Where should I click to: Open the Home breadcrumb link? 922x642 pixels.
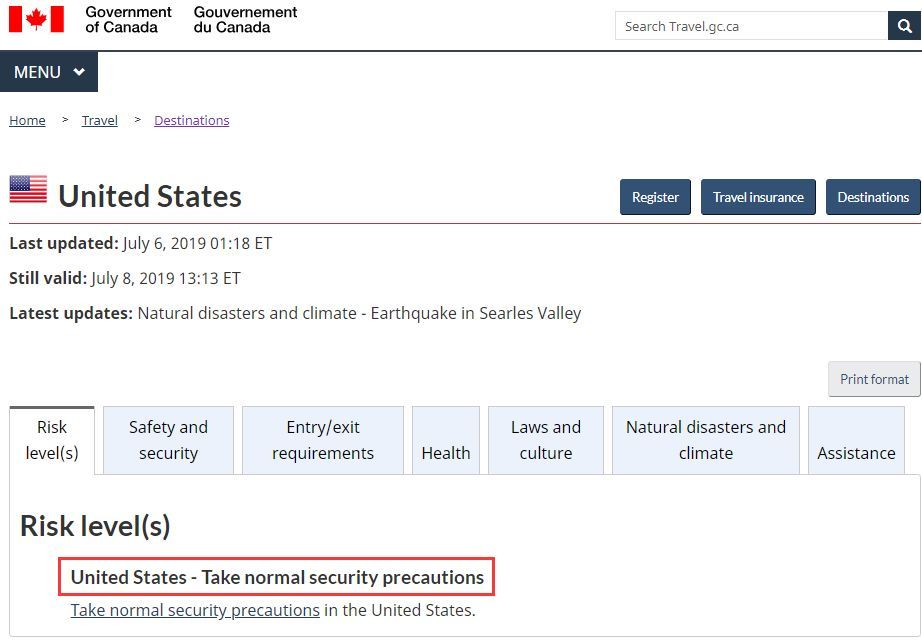click(27, 121)
